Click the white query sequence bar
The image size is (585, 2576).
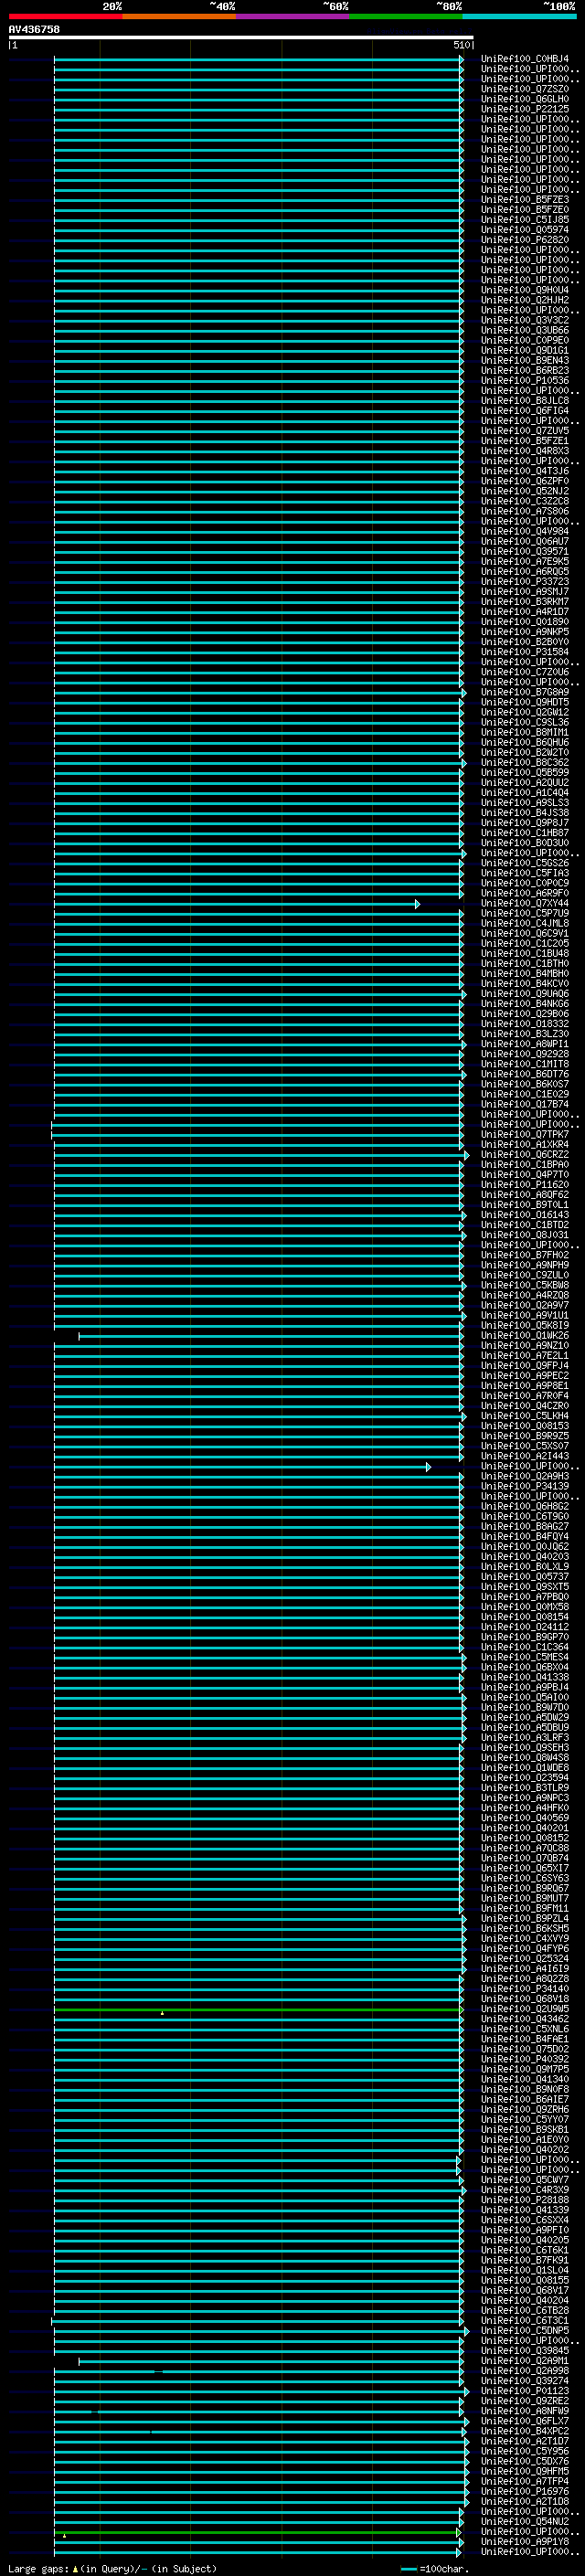(x=241, y=37)
